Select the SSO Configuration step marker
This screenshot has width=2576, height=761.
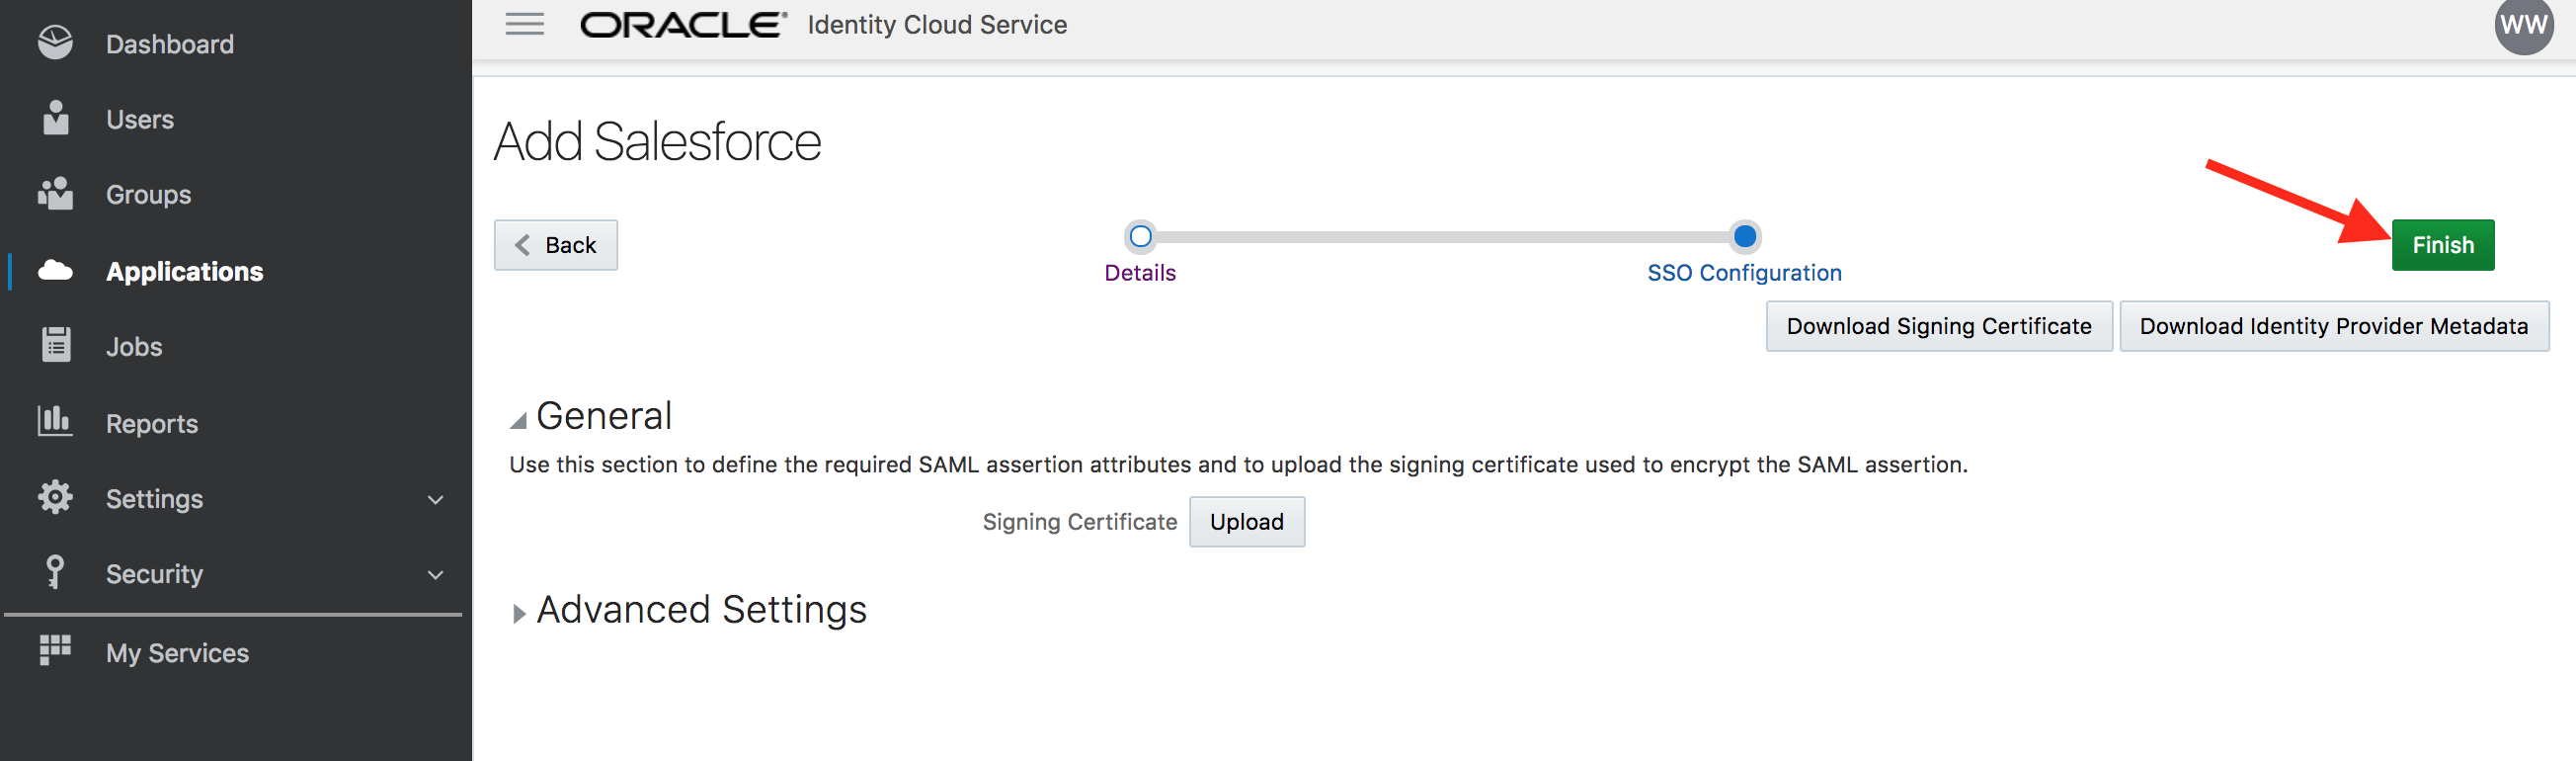1744,237
